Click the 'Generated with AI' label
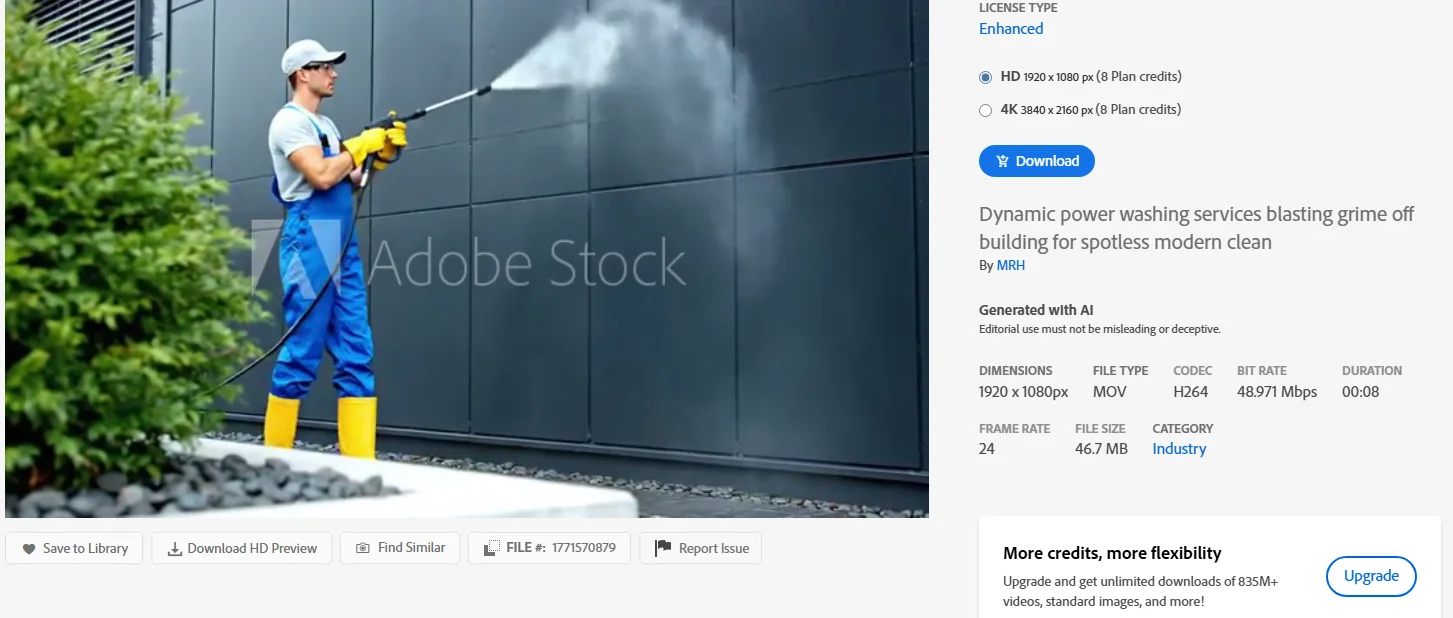The height and width of the screenshot is (618, 1453). pos(1036,310)
